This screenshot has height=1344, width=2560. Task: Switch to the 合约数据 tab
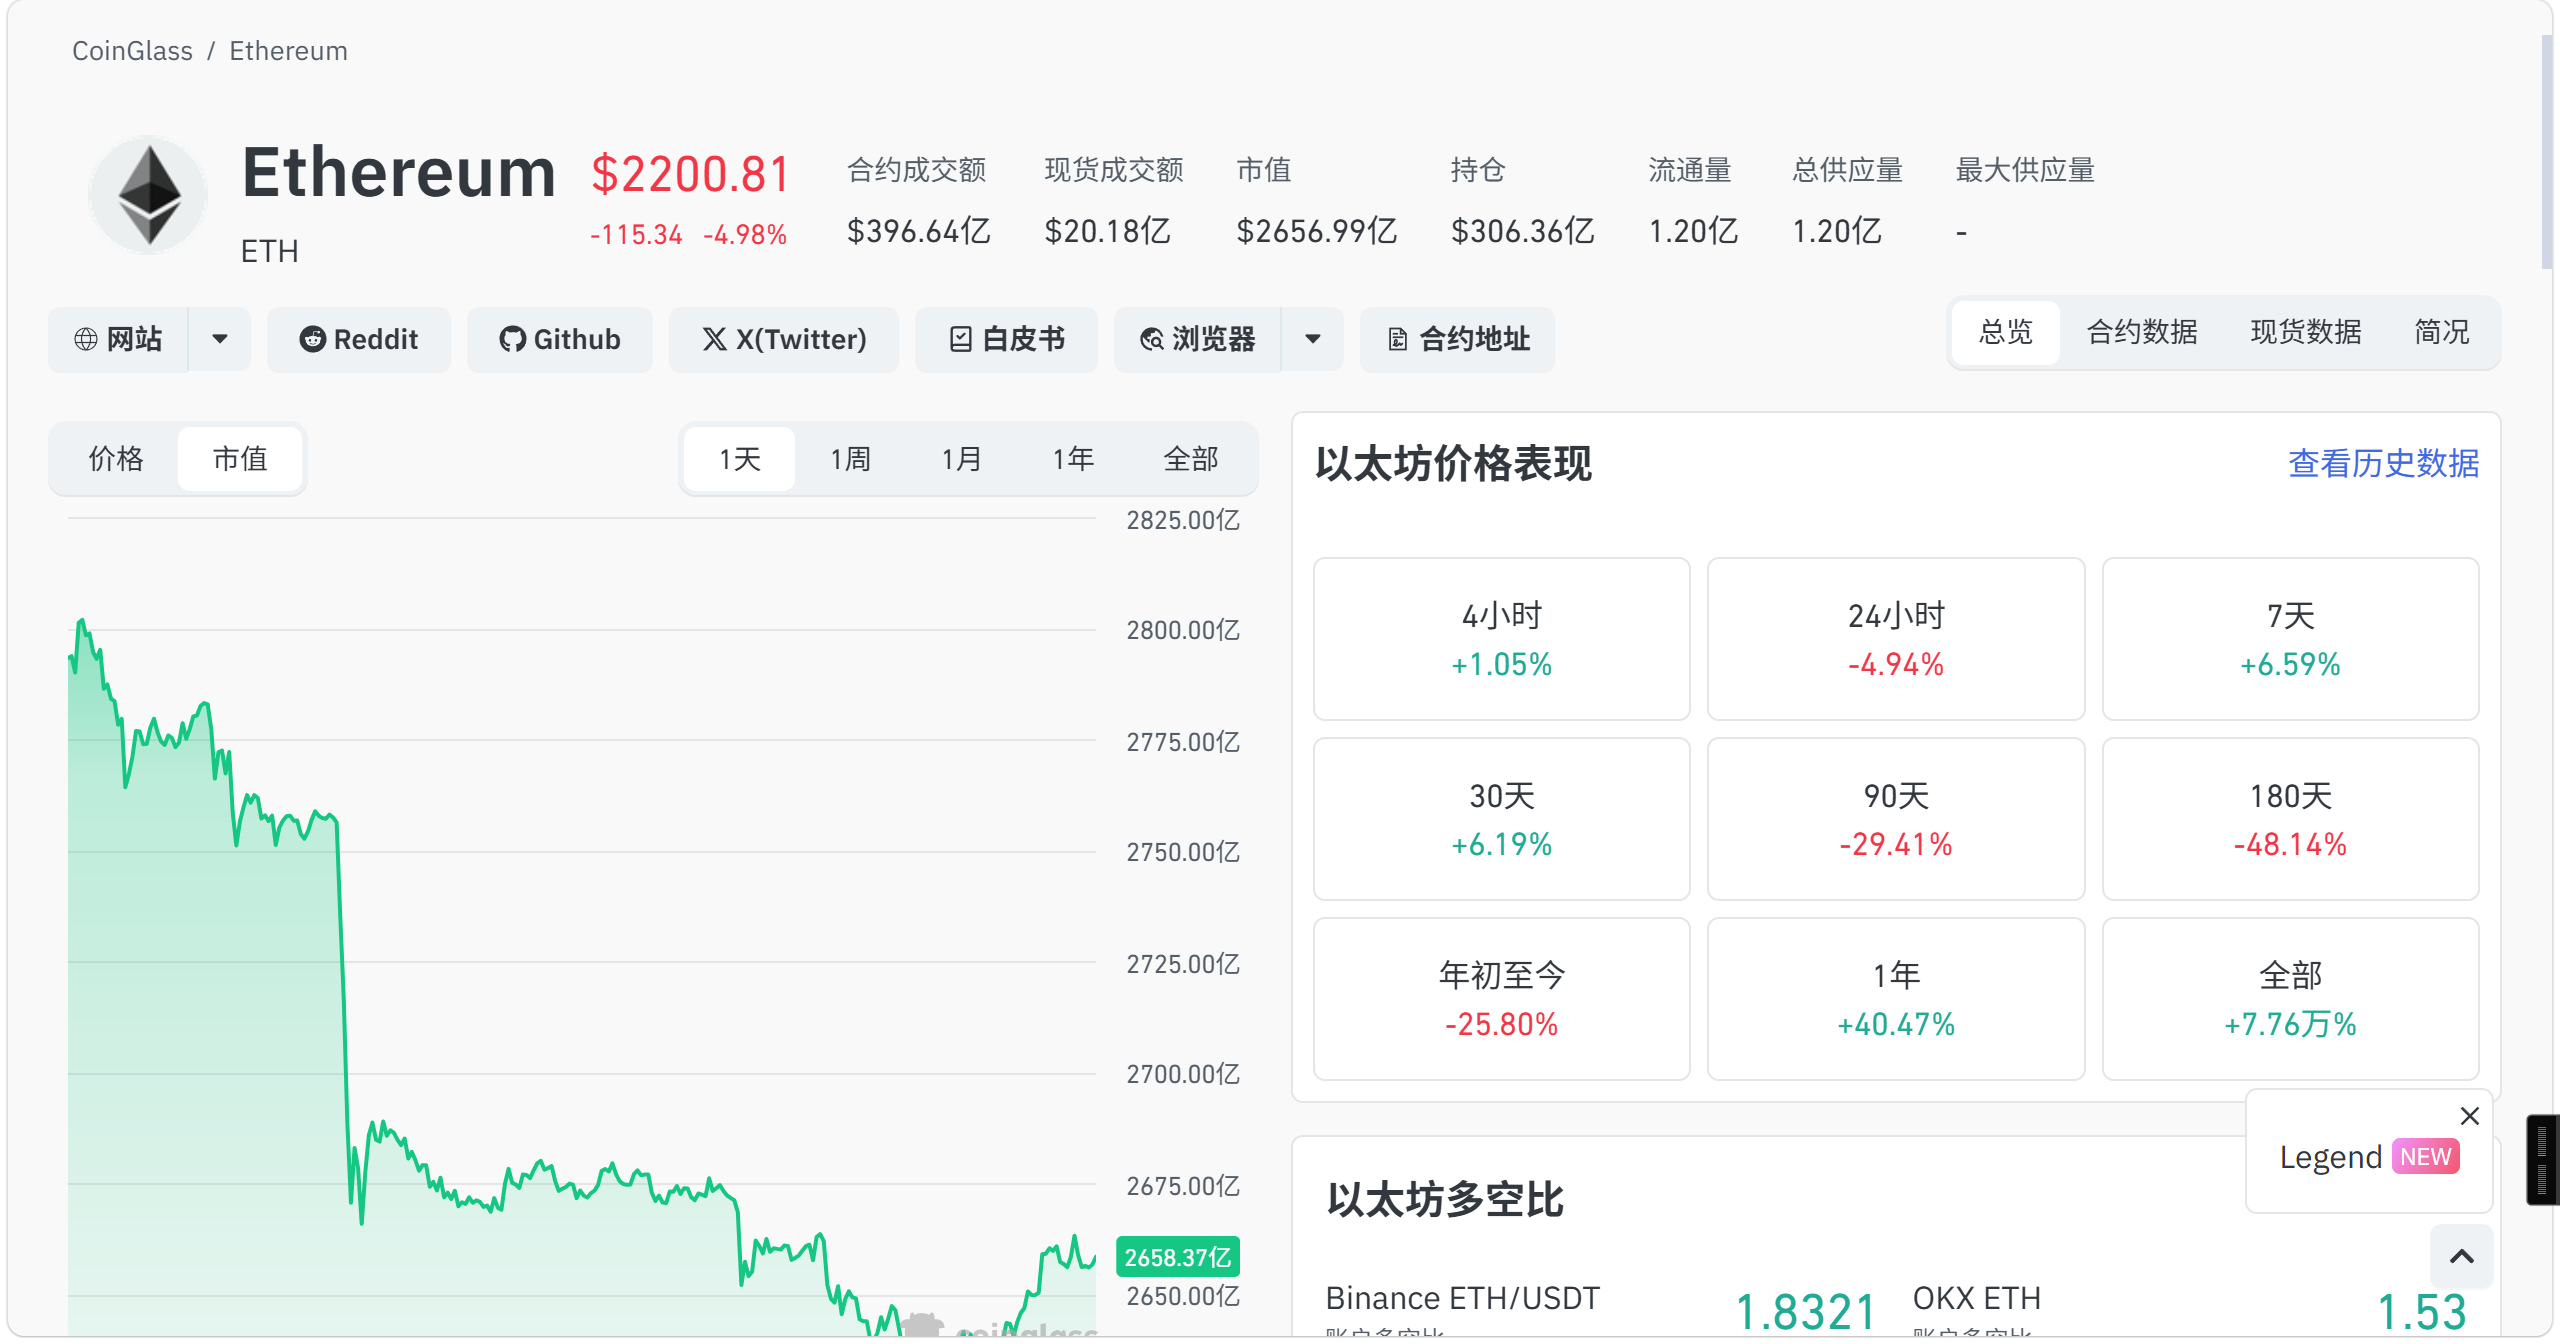2142,332
